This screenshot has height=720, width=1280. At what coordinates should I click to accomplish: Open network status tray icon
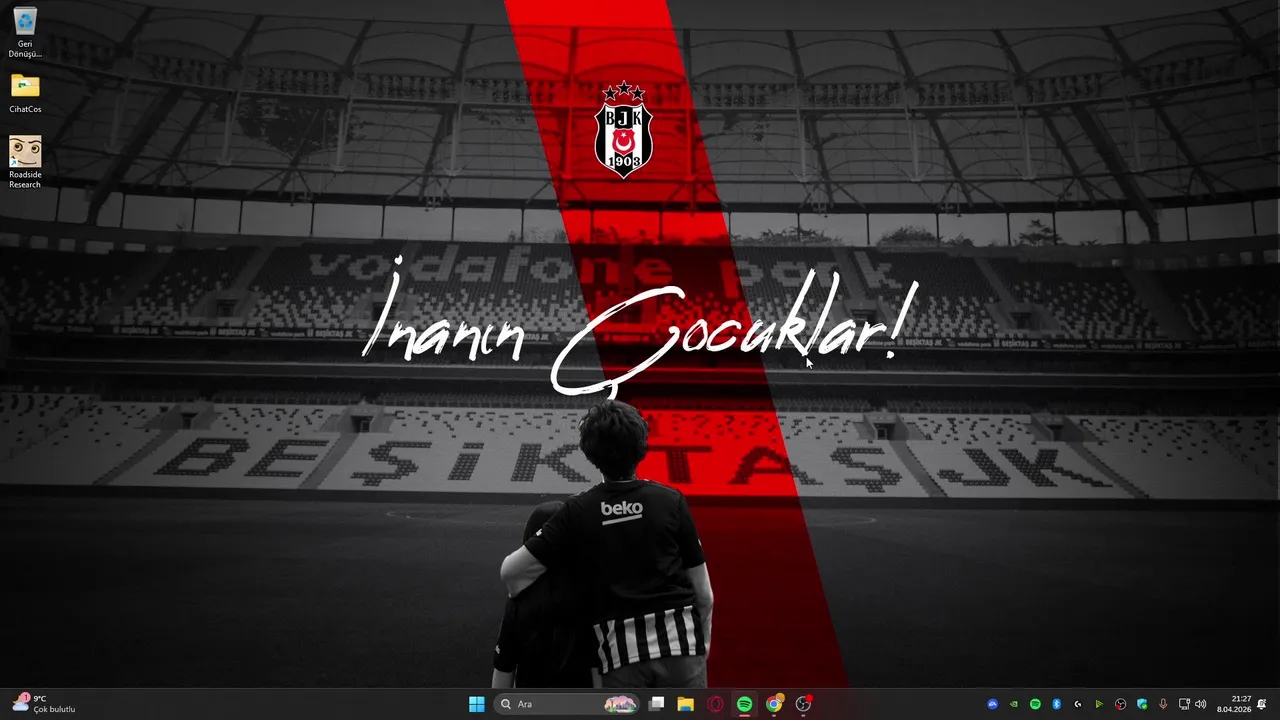(1184, 704)
